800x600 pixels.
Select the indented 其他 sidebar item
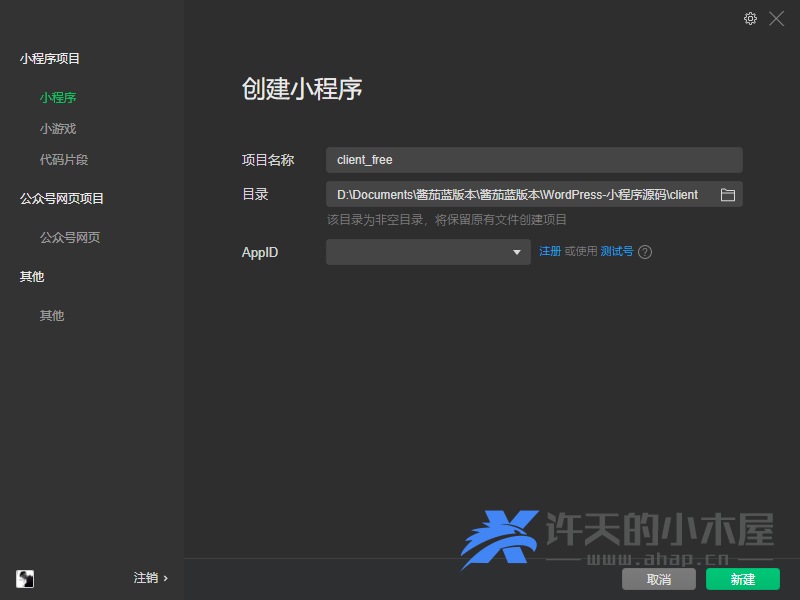[52, 315]
